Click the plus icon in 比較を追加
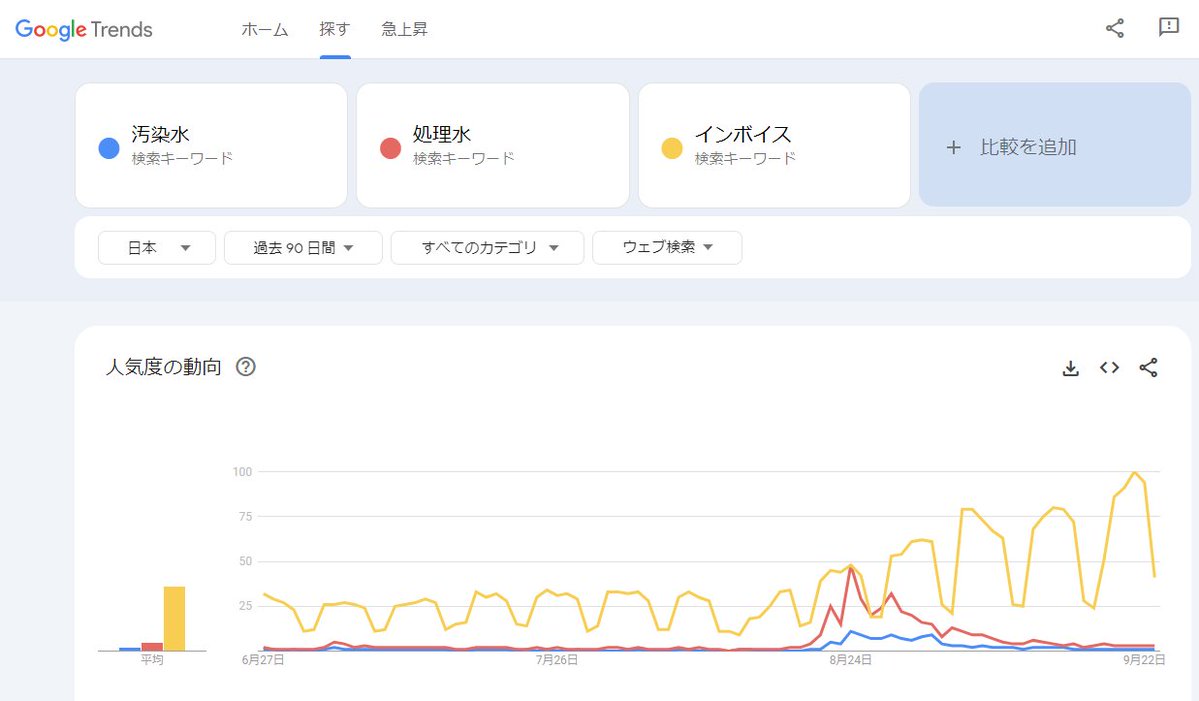1199x701 pixels. tap(954, 148)
